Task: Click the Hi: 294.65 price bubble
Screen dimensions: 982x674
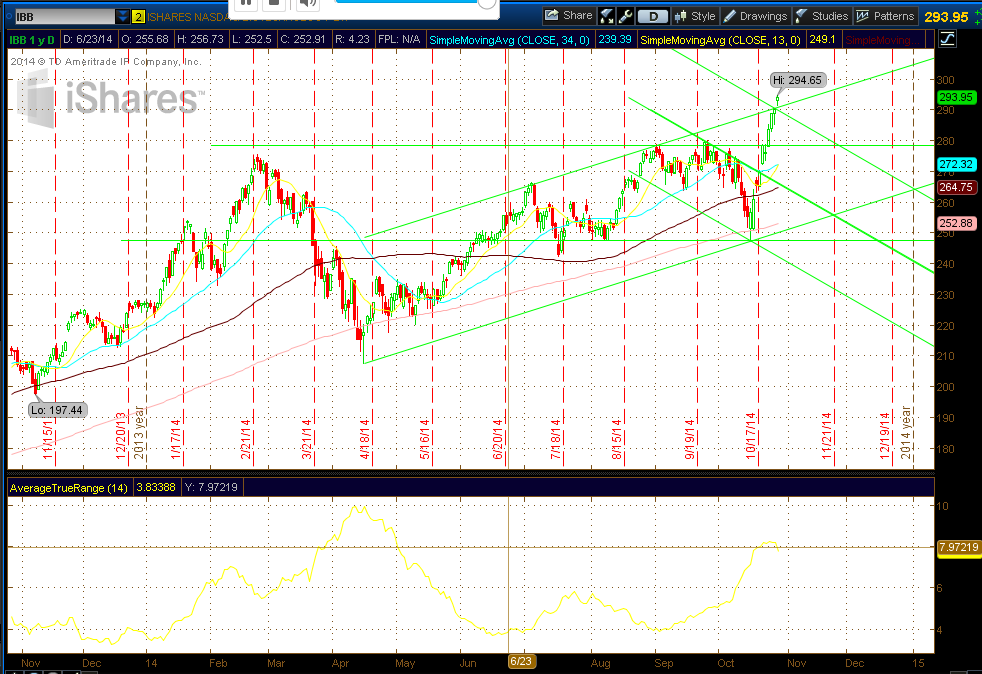Action: (x=797, y=80)
